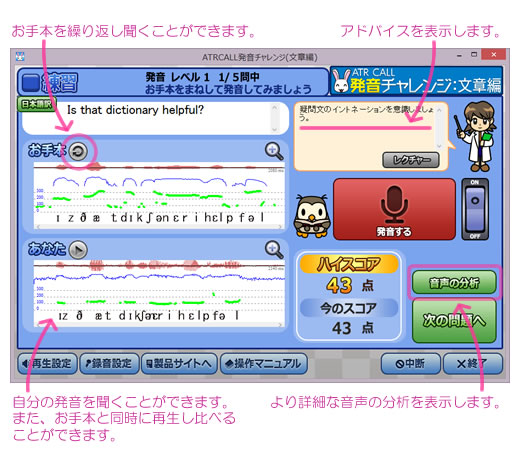Viewport: 520px width, 459px height.
Task: Show 日本語訳 Japanese translation
Action: pyautogui.click(x=37, y=104)
